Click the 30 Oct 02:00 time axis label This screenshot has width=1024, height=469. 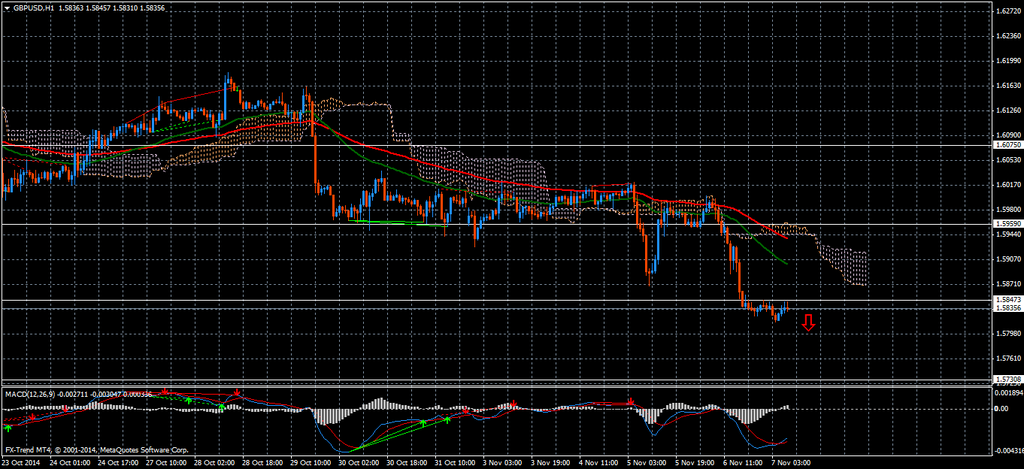(x=360, y=462)
